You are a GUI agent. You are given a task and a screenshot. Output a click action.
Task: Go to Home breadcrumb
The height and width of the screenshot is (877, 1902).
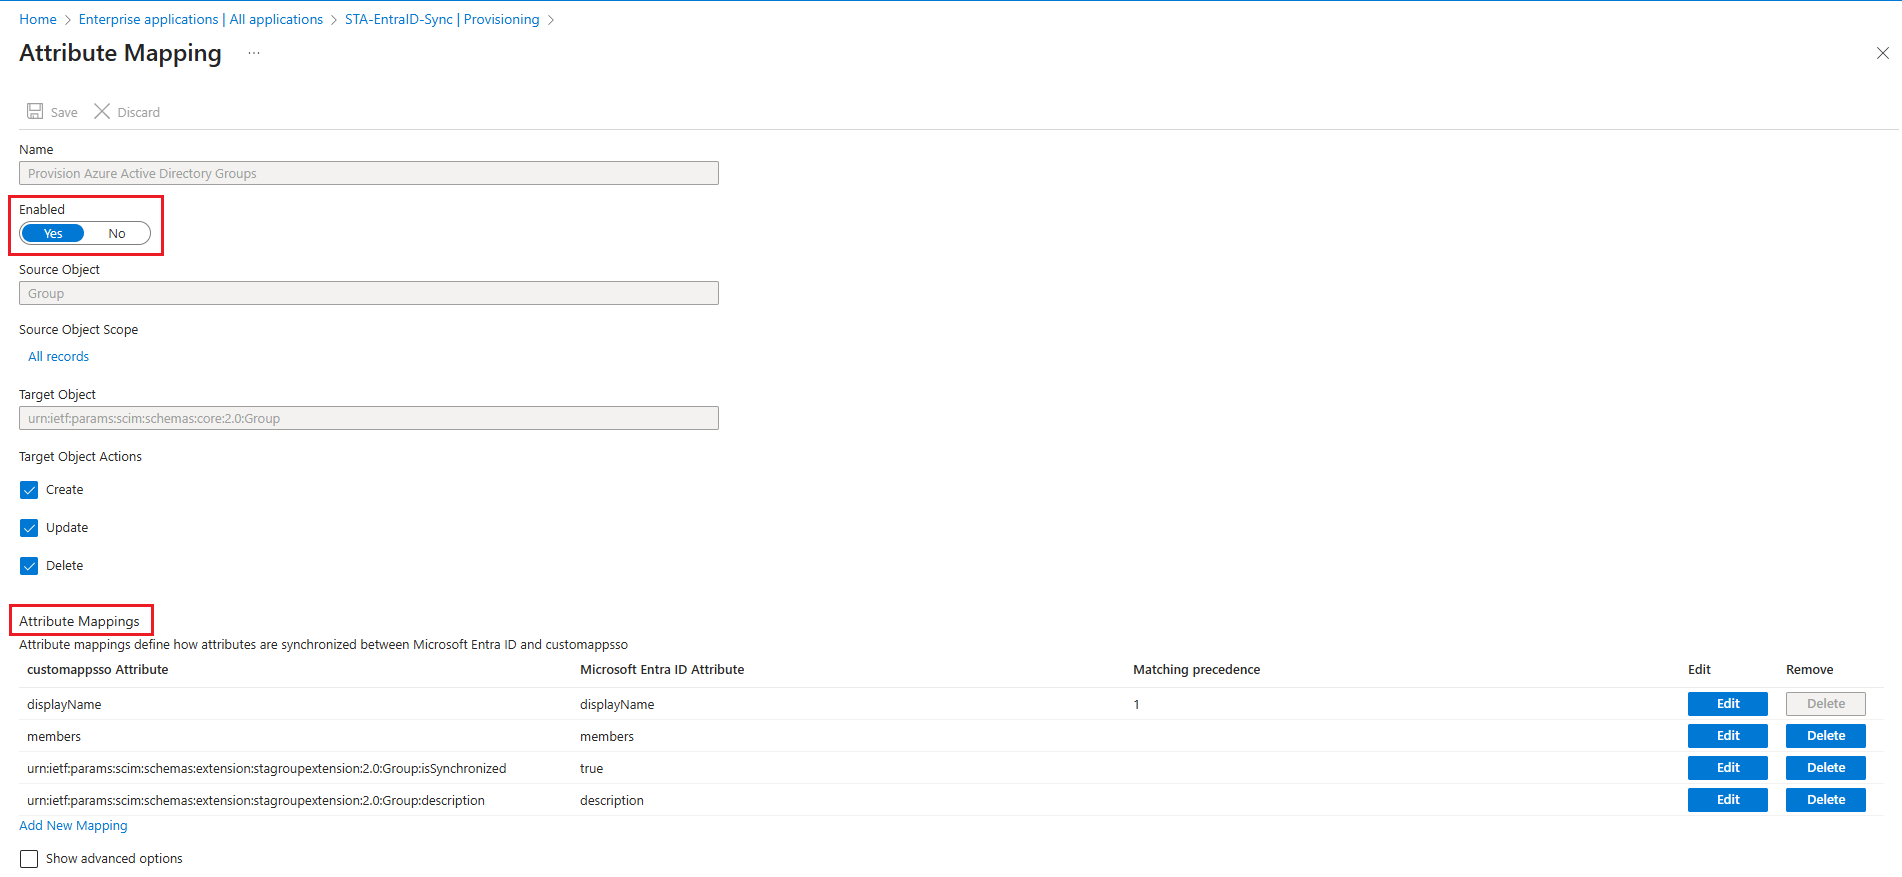(38, 19)
